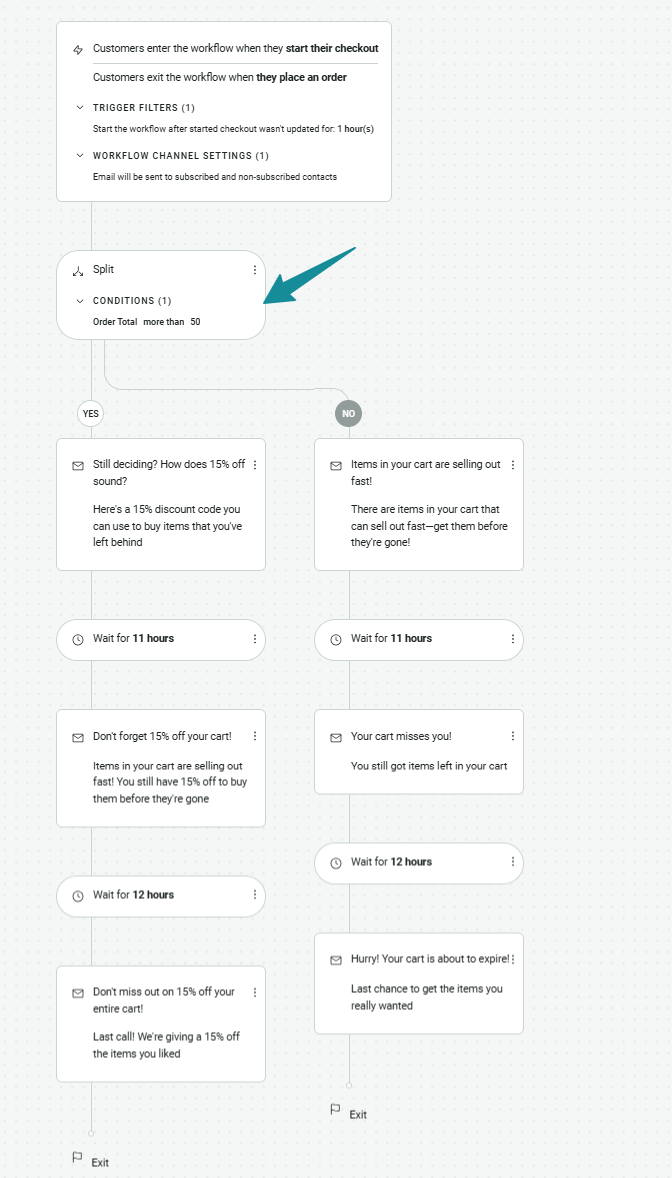Click the envelope on 'Don't miss out' final email

click(x=78, y=992)
